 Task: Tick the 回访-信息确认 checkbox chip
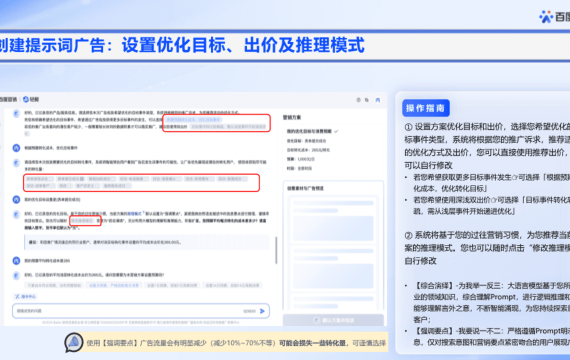(166, 179)
